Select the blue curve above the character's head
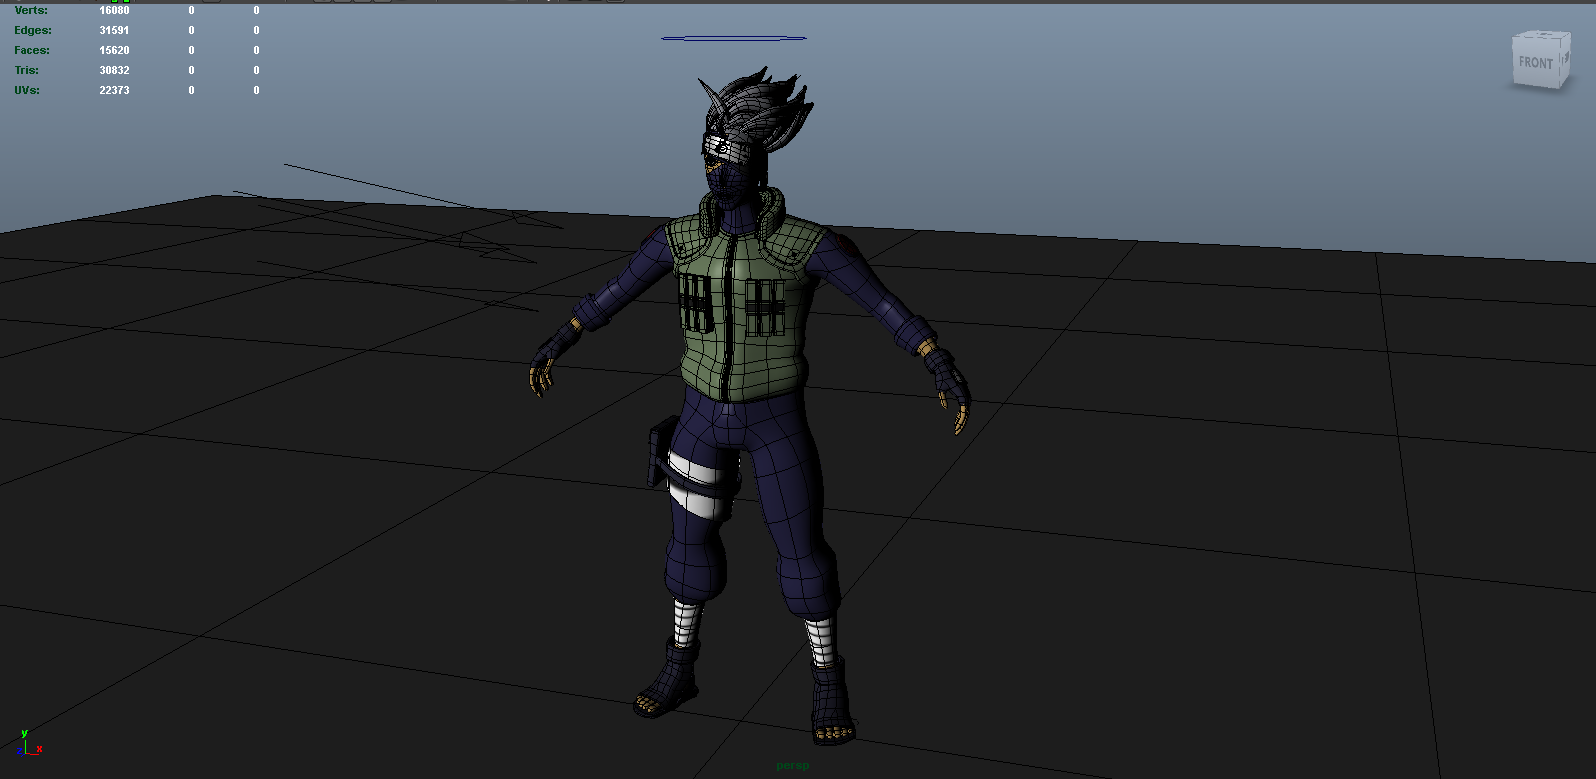The height and width of the screenshot is (779, 1596). click(734, 39)
